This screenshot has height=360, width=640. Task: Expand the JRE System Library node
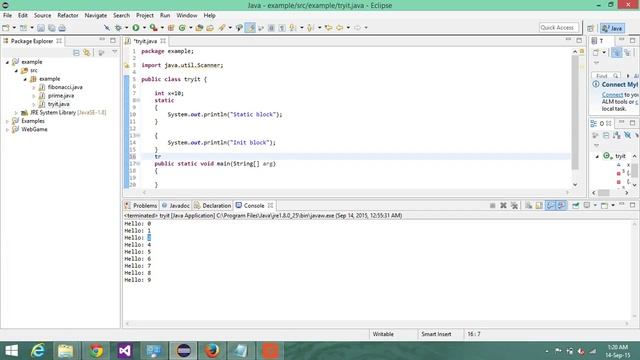point(16,113)
